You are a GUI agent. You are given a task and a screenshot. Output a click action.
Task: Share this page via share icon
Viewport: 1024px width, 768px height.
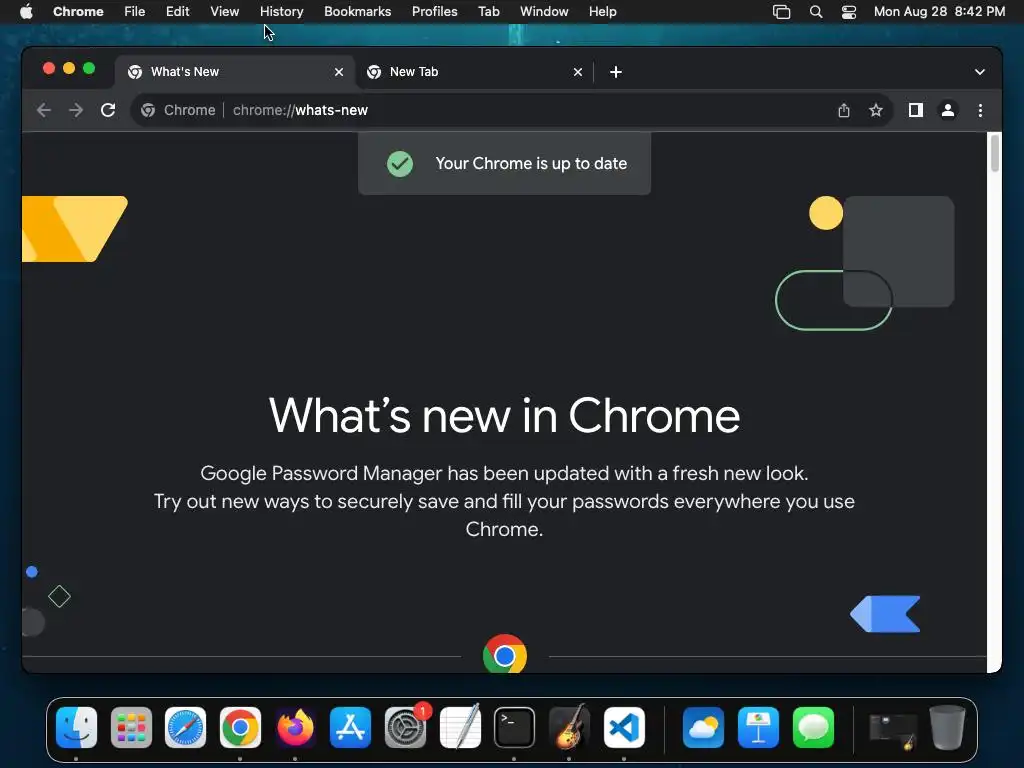coord(844,110)
